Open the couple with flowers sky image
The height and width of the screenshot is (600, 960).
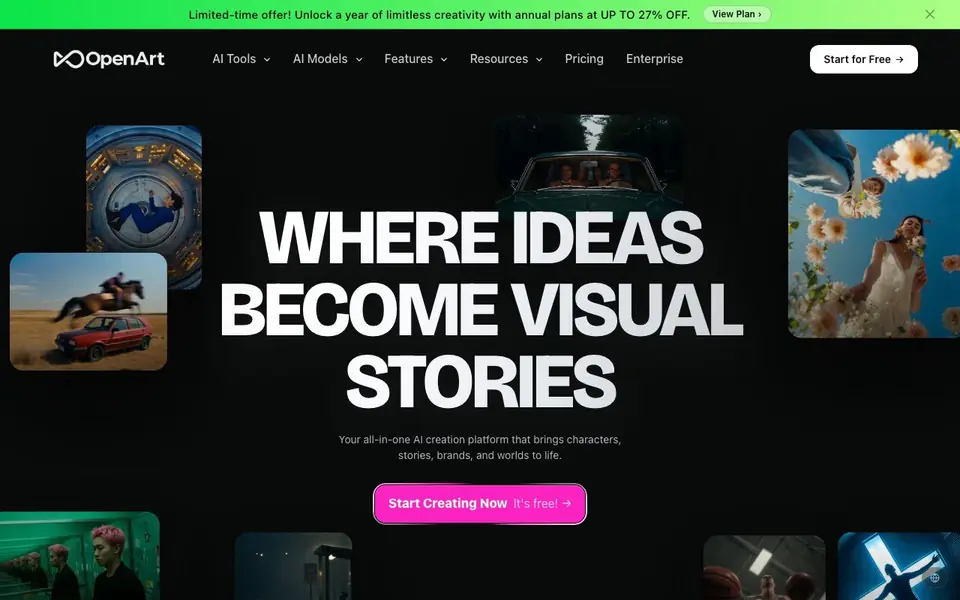874,233
